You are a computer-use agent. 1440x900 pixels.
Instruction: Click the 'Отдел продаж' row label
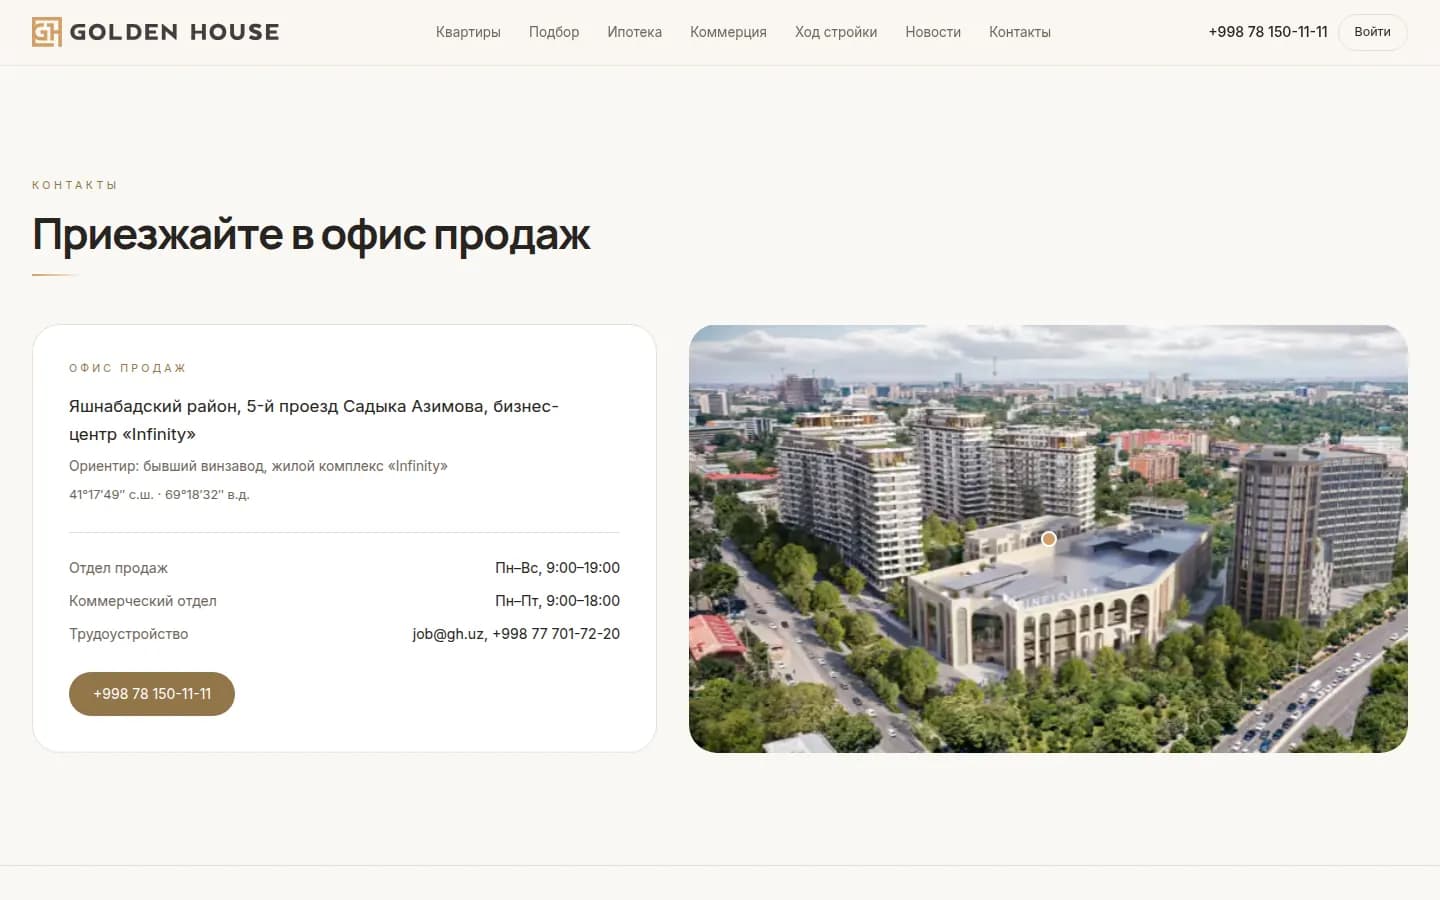pos(118,568)
